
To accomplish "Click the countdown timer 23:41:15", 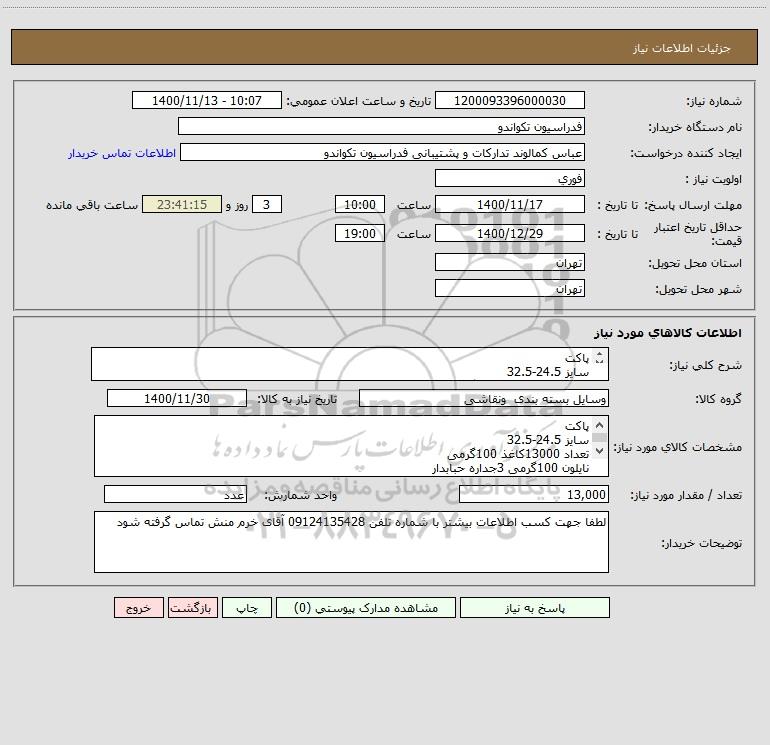I will pyautogui.click(x=182, y=204).
